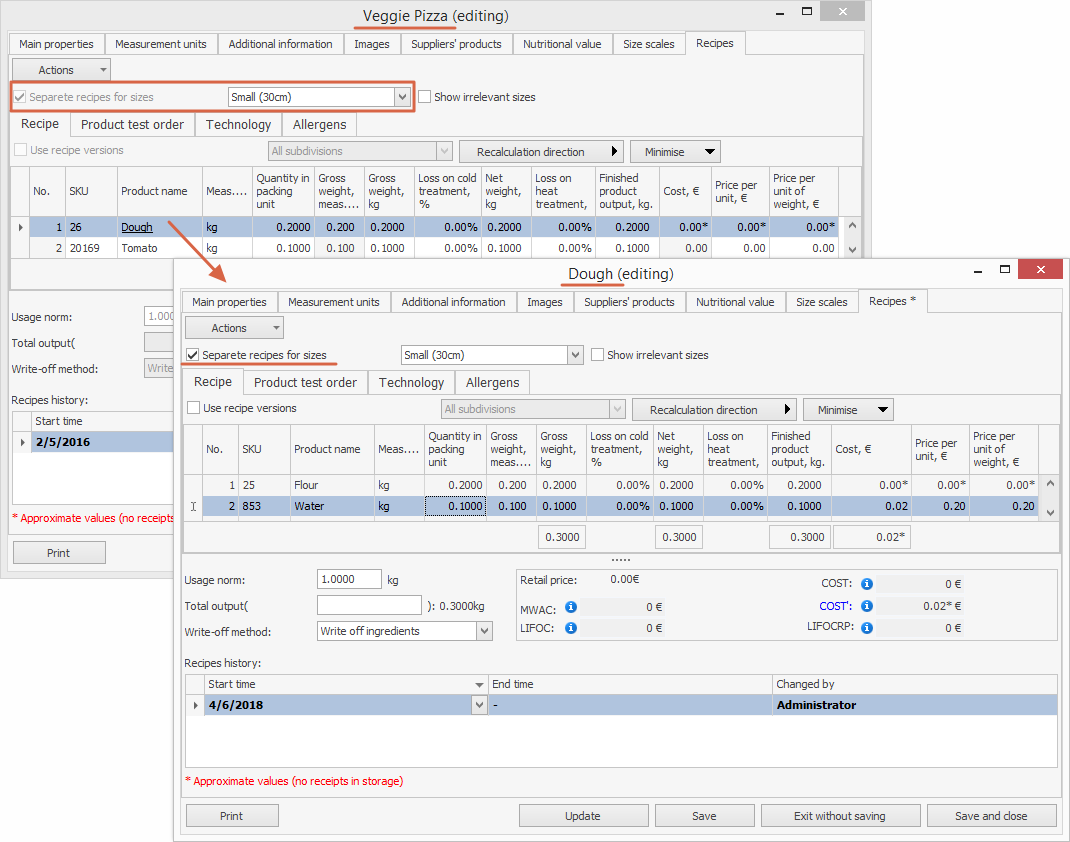Uncheck Separate recipes for sizes in Dough window

click(193, 355)
